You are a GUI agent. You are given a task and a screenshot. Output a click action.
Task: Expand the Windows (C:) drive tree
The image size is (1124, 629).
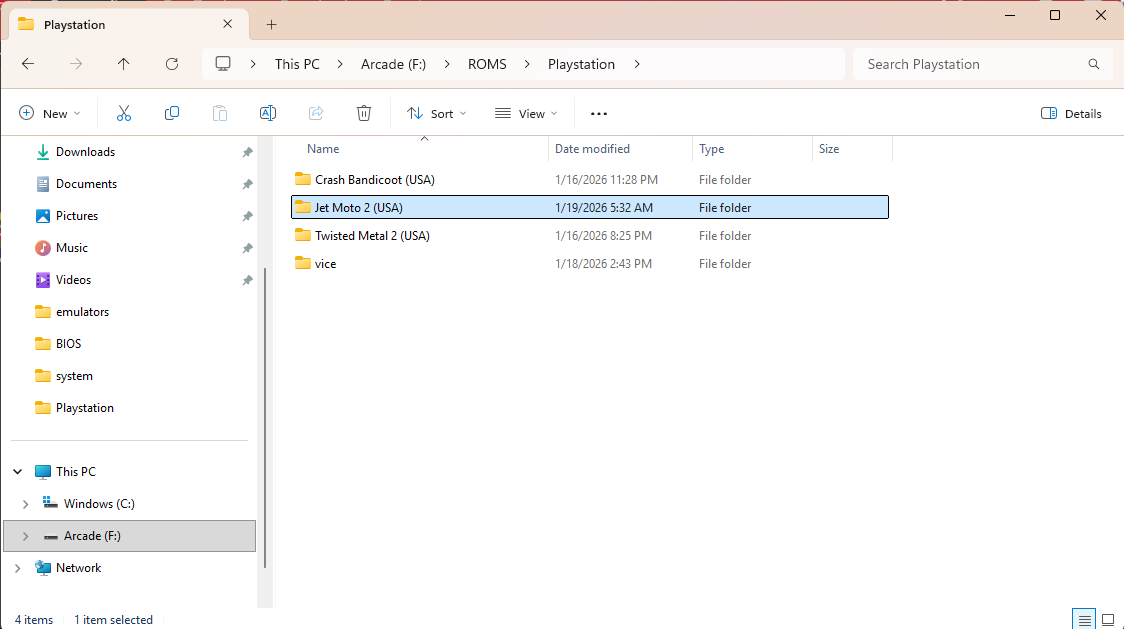[26, 504]
